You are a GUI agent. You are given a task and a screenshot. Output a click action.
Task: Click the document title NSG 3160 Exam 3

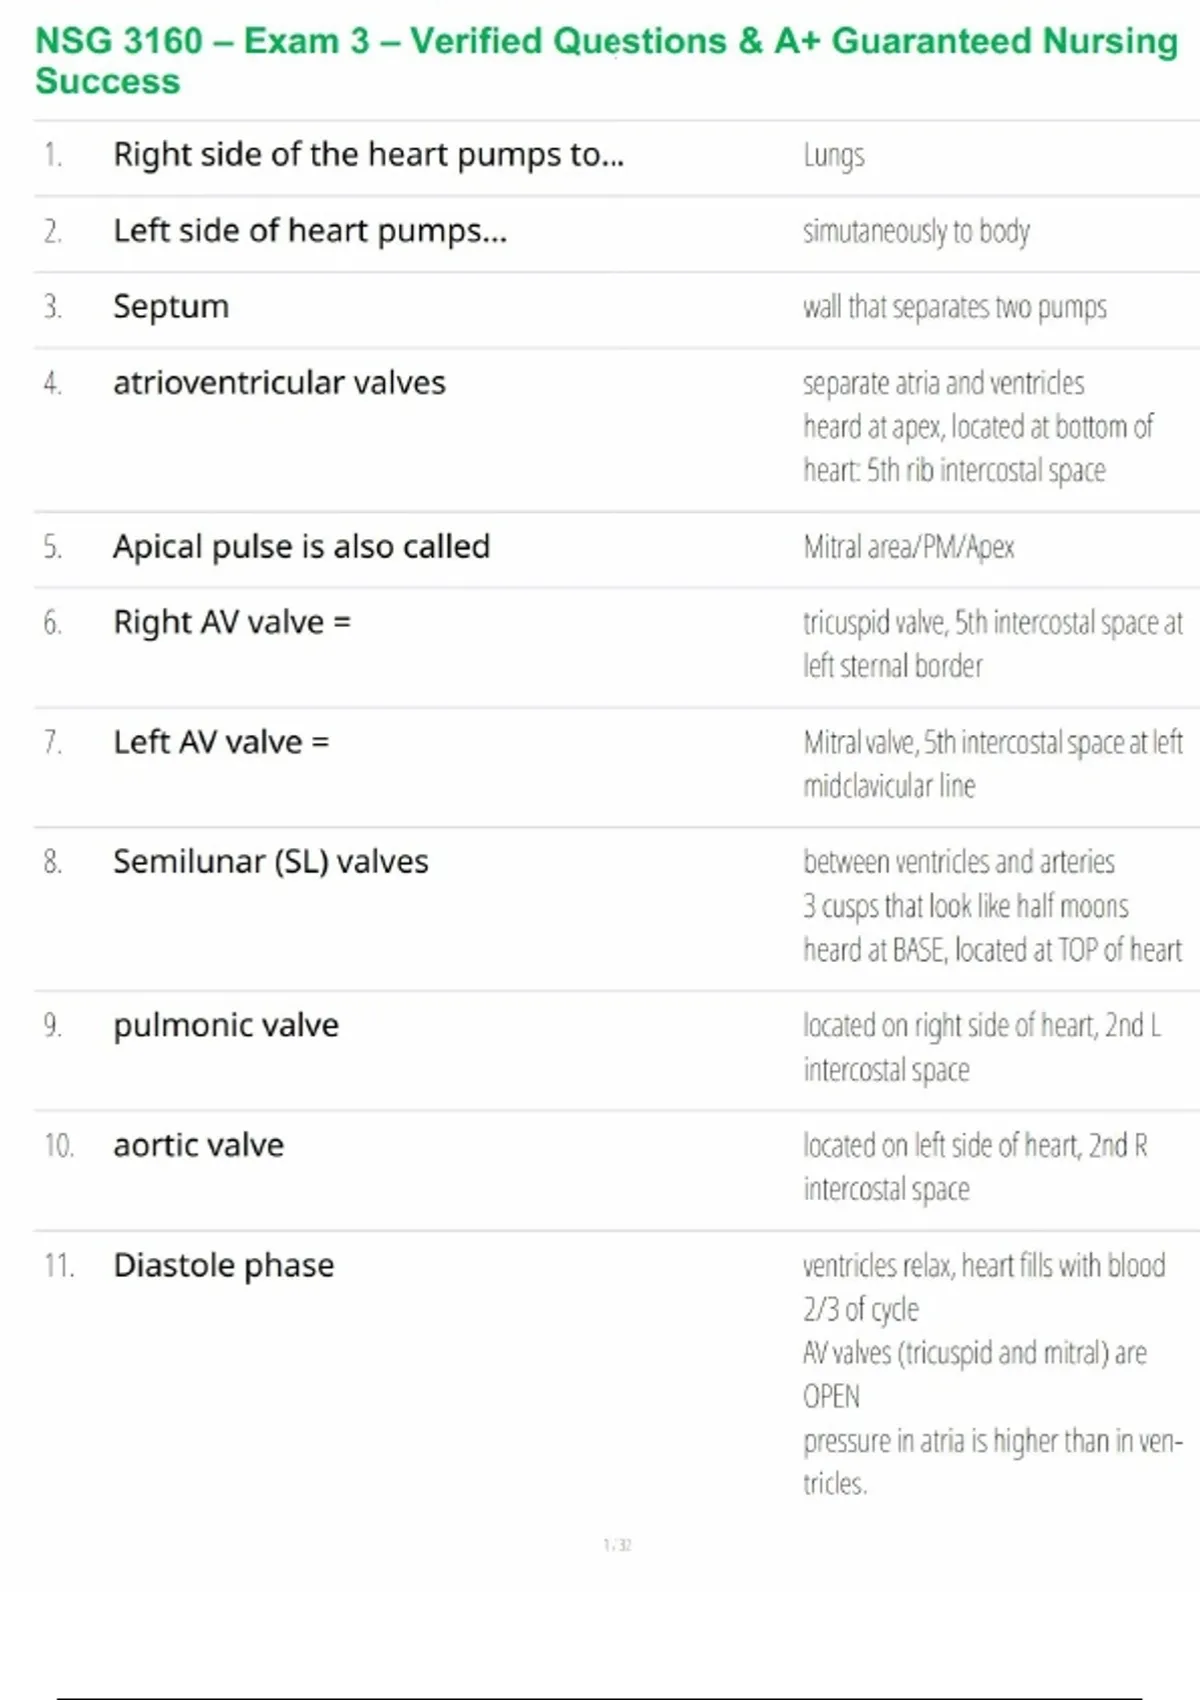[607, 60]
